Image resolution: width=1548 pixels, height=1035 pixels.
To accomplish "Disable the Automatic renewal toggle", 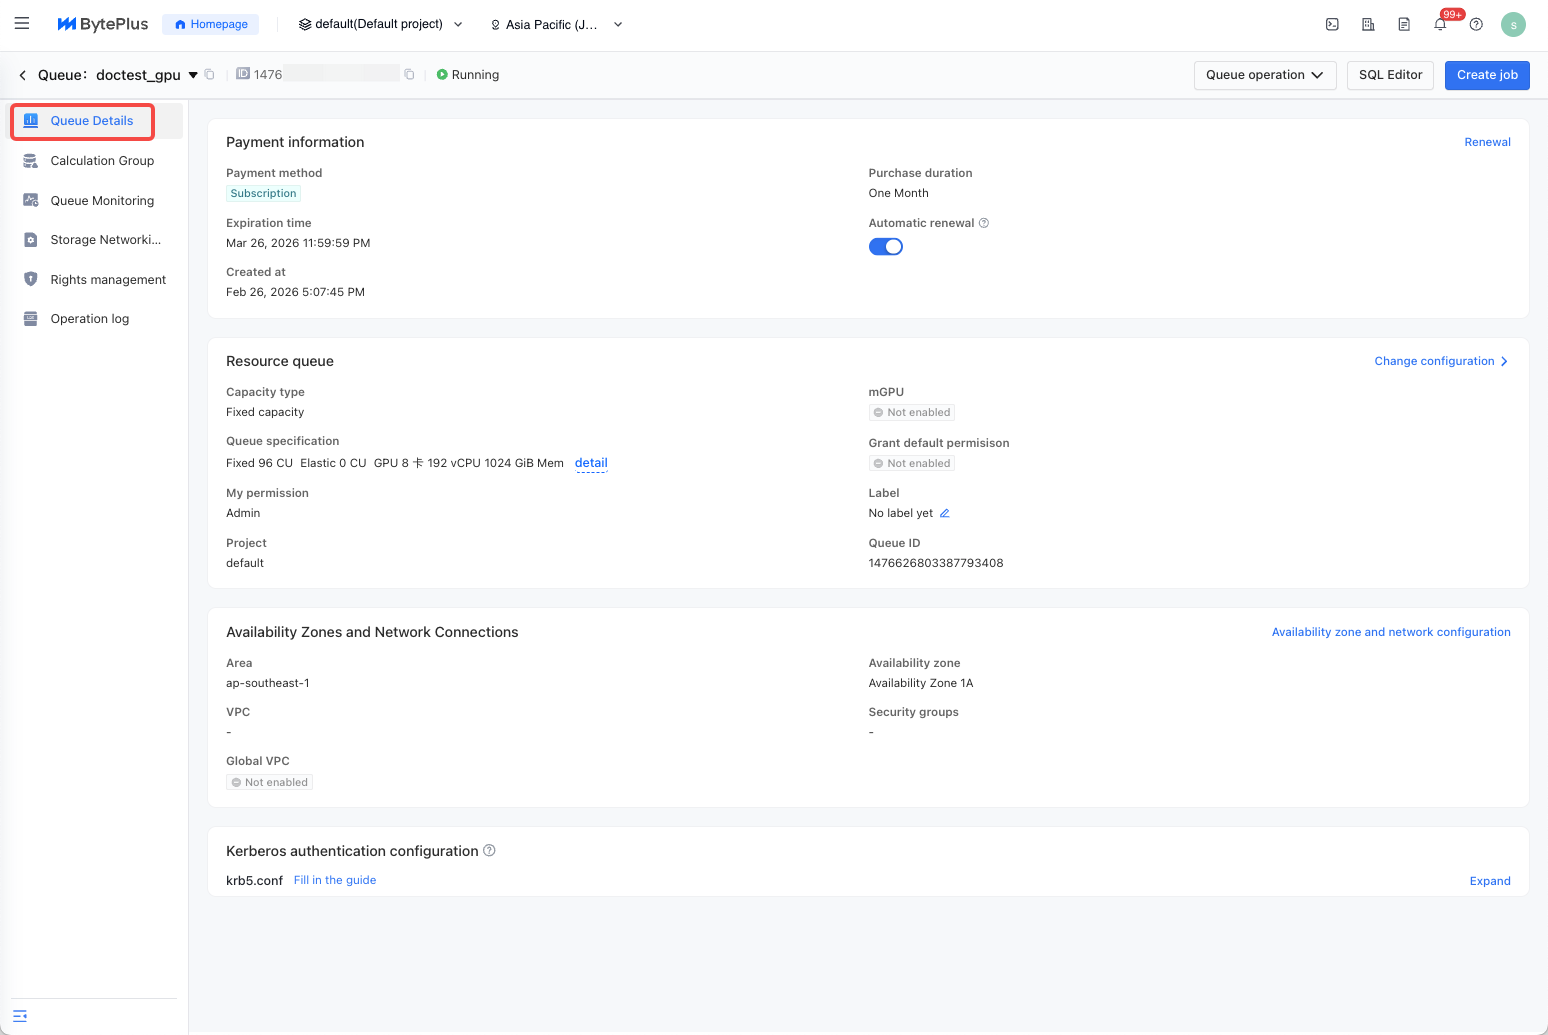I will 885,247.
